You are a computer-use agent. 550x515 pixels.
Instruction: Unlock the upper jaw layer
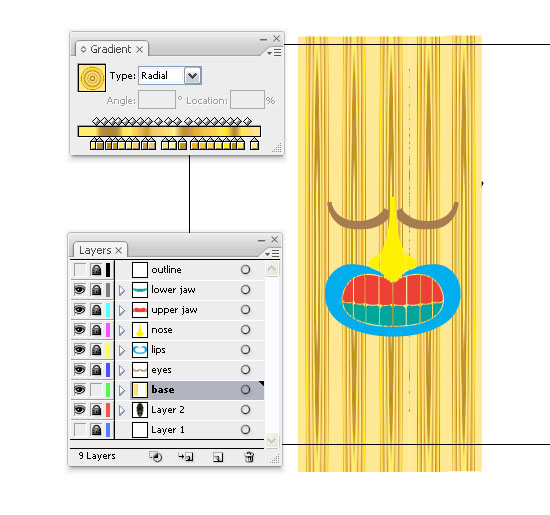[96, 310]
